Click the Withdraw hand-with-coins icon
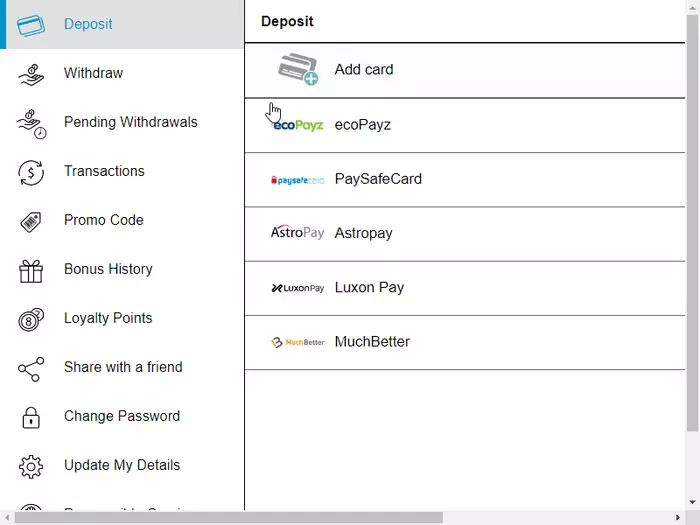The image size is (700, 525). 31,75
